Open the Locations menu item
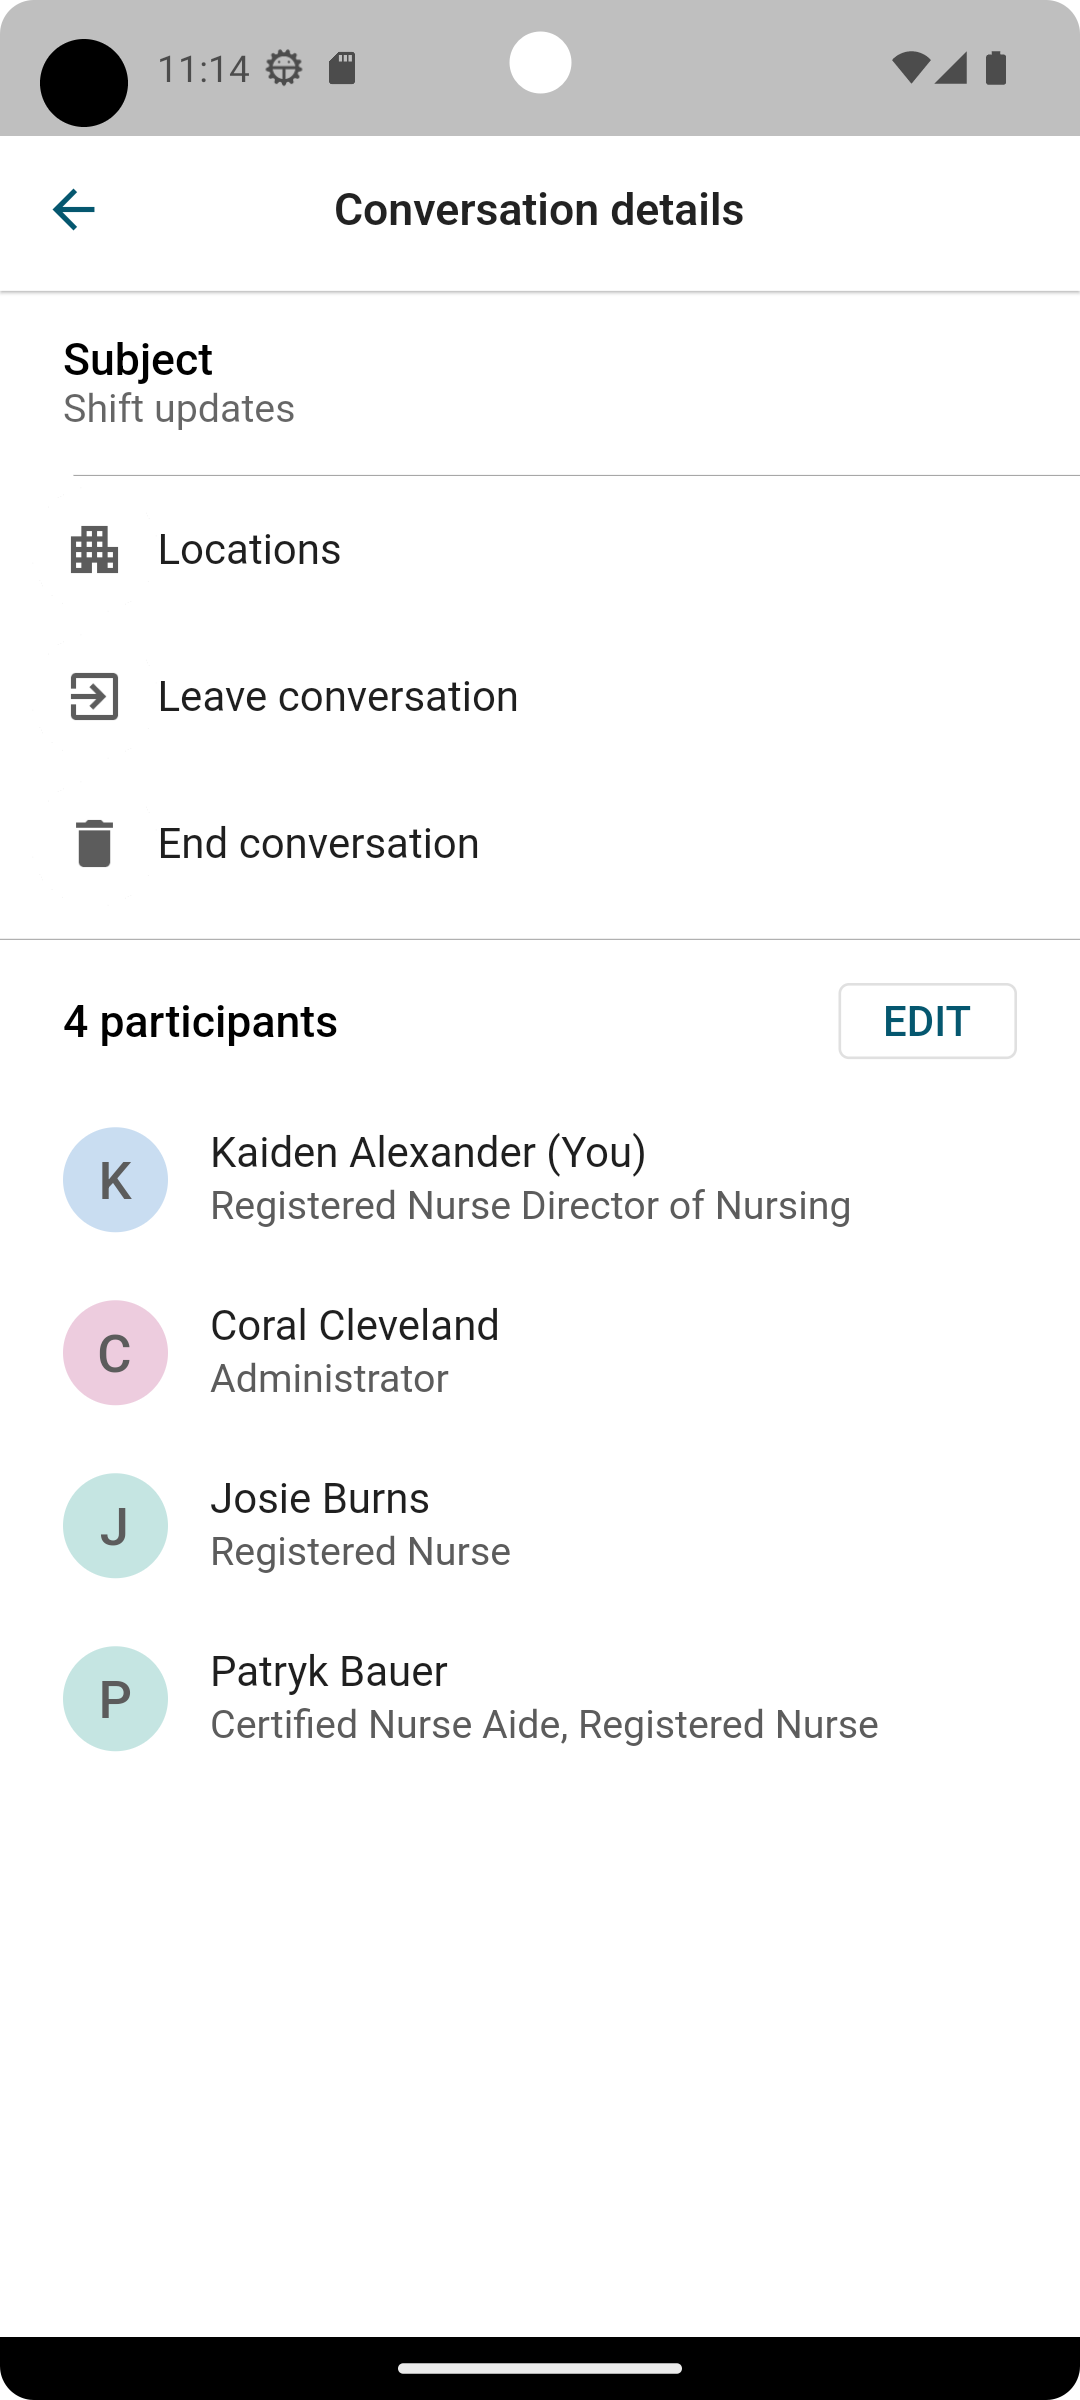Screen dimensions: 1080x2400 tap(540, 550)
